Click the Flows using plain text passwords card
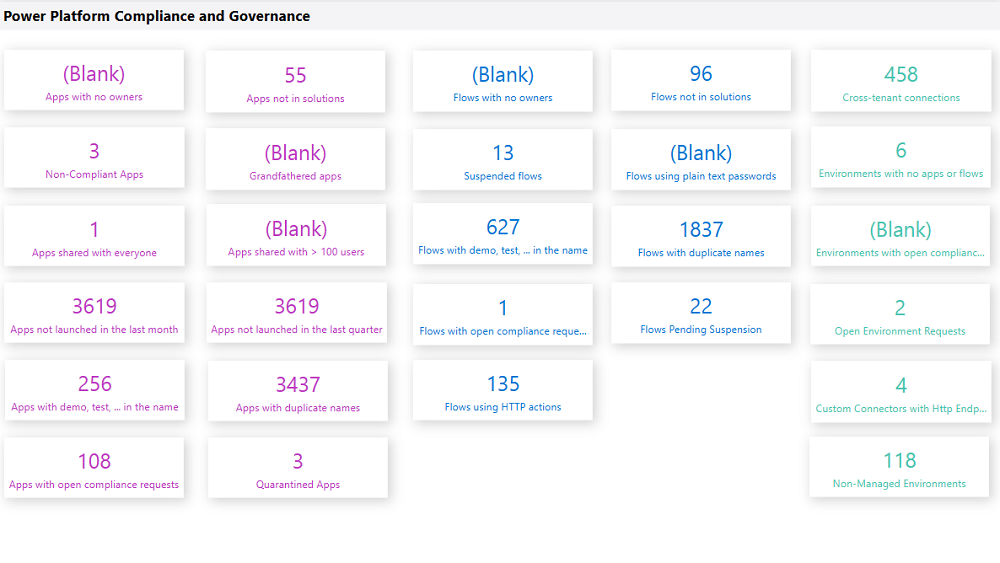The image size is (1000, 563). 701,159
